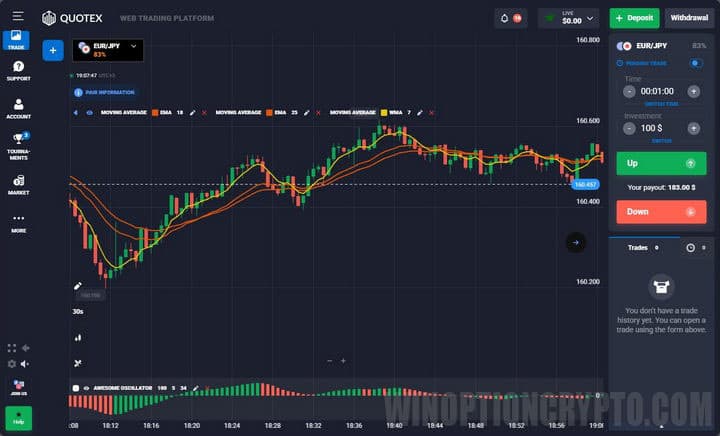Screen dimensions: 720x436
Task: Add a new asset tab with plus
Action: [x=53, y=50]
